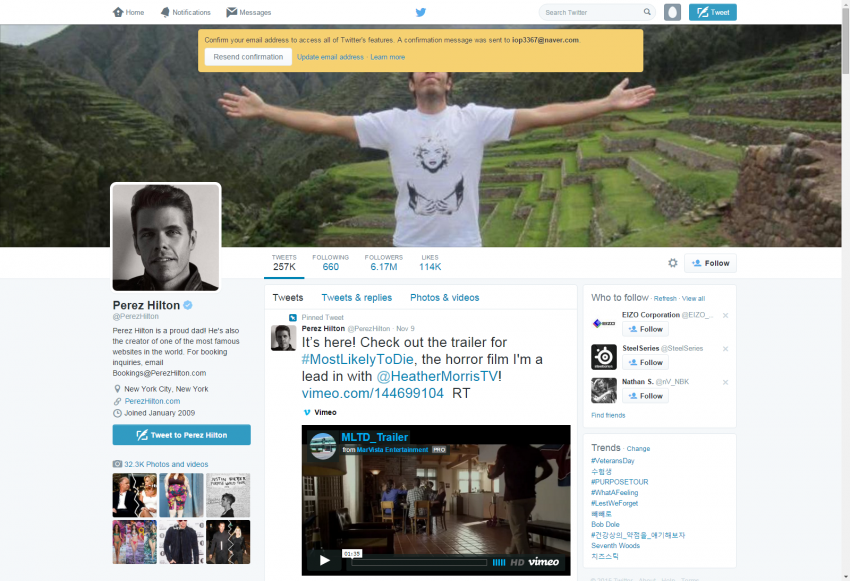Screen dimensions: 850x581
Task: Open the #VeteransDay trend
Action: (612, 461)
